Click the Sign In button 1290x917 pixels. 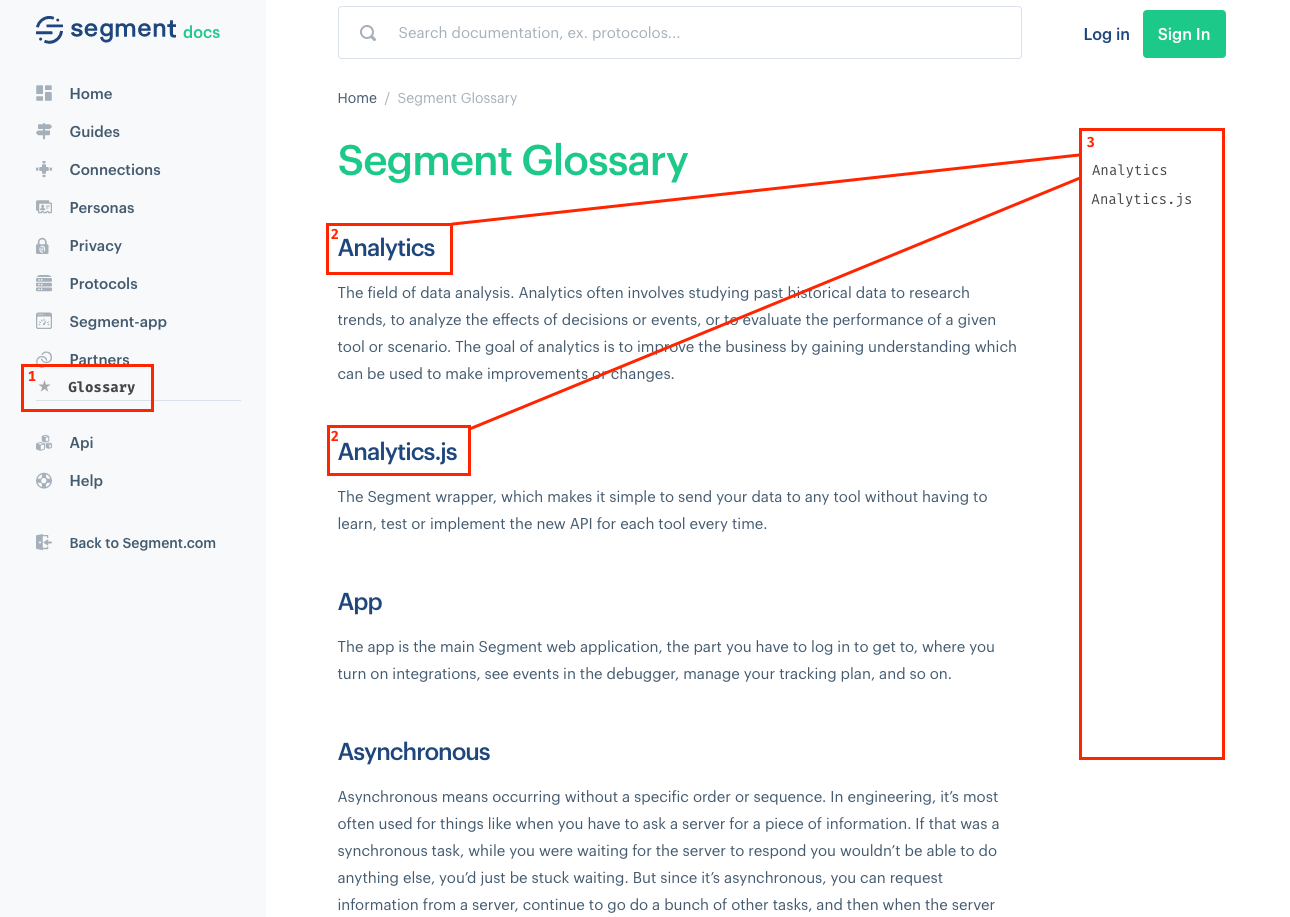pyautogui.click(x=1183, y=33)
